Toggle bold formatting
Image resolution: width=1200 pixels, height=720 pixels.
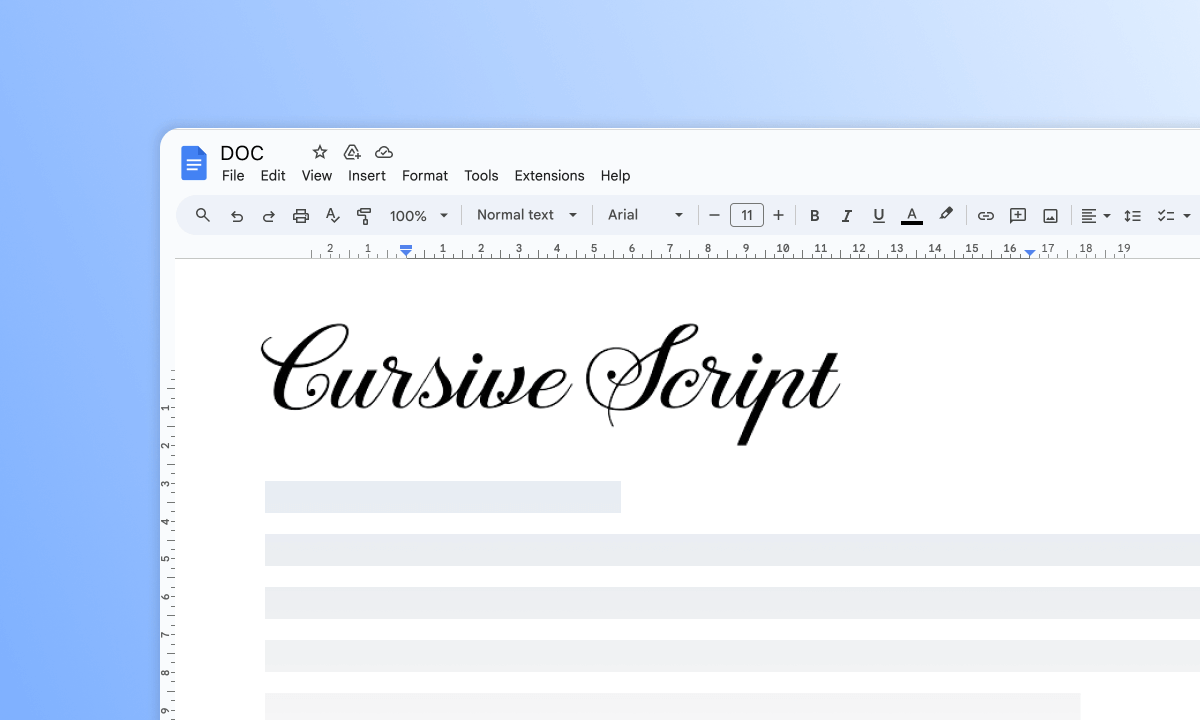click(x=814, y=215)
